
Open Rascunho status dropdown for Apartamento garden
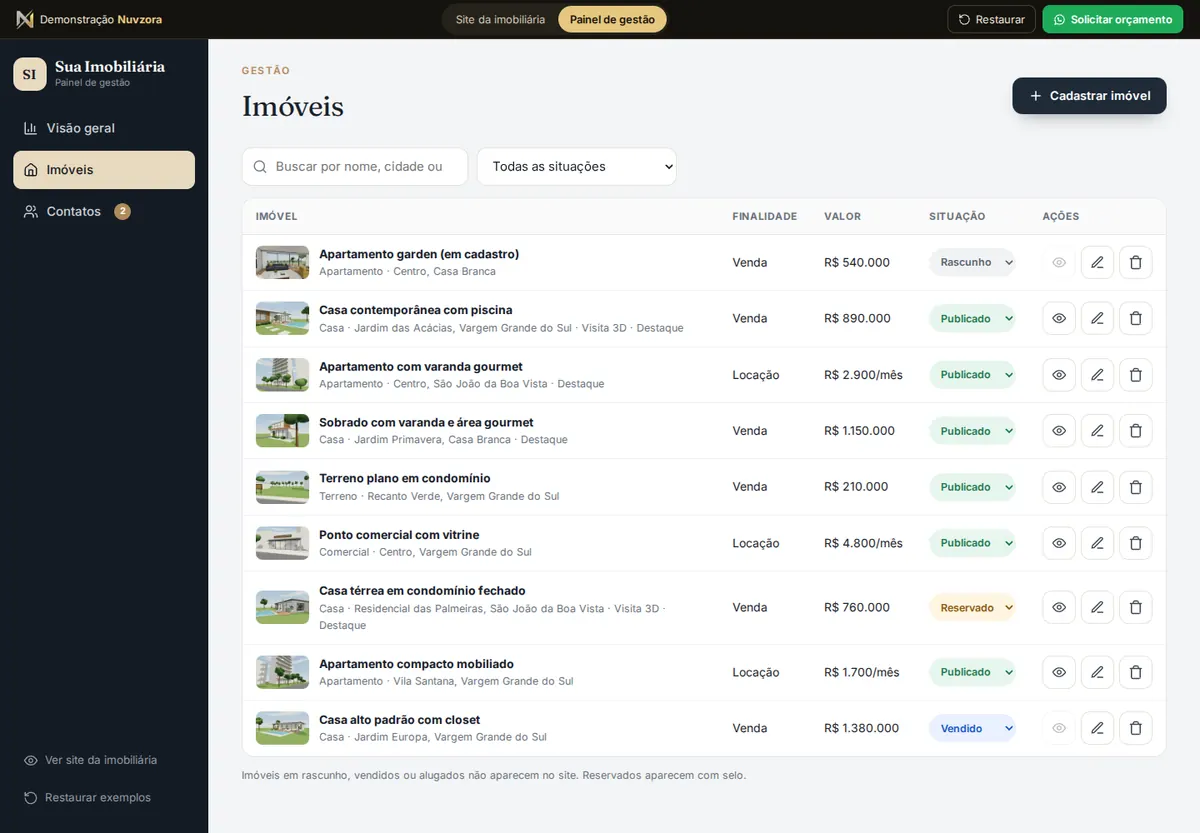[972, 262]
